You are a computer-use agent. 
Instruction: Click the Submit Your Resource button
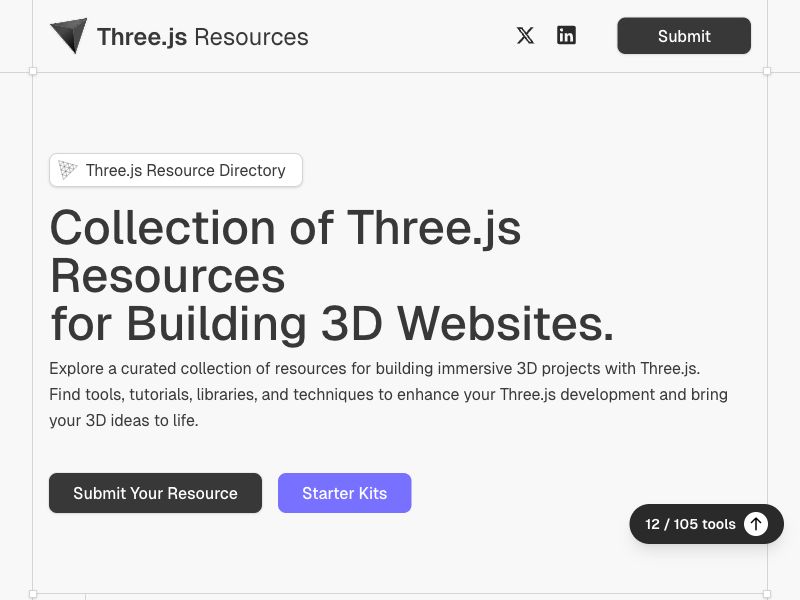point(155,493)
